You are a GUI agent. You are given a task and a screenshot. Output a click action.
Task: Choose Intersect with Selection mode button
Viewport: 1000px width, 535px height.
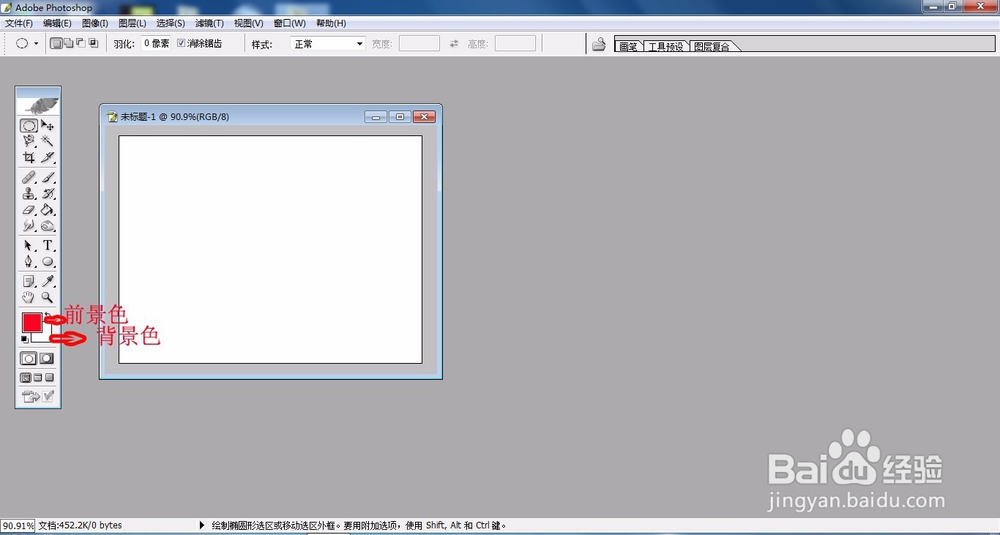coord(94,43)
